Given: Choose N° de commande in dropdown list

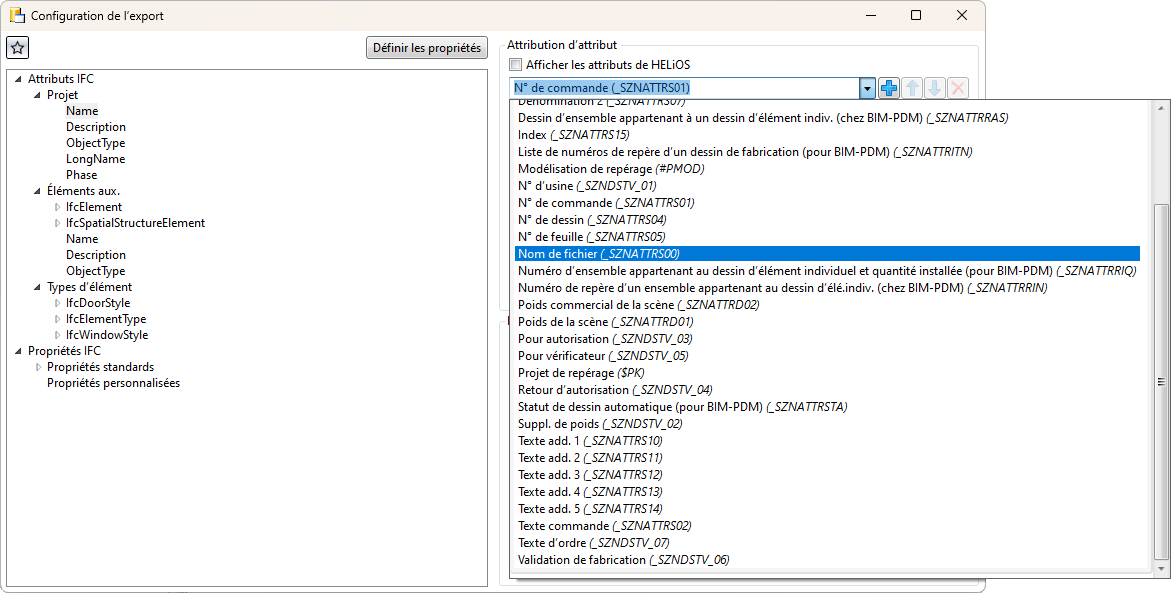Looking at the screenshot, I should [x=606, y=203].
